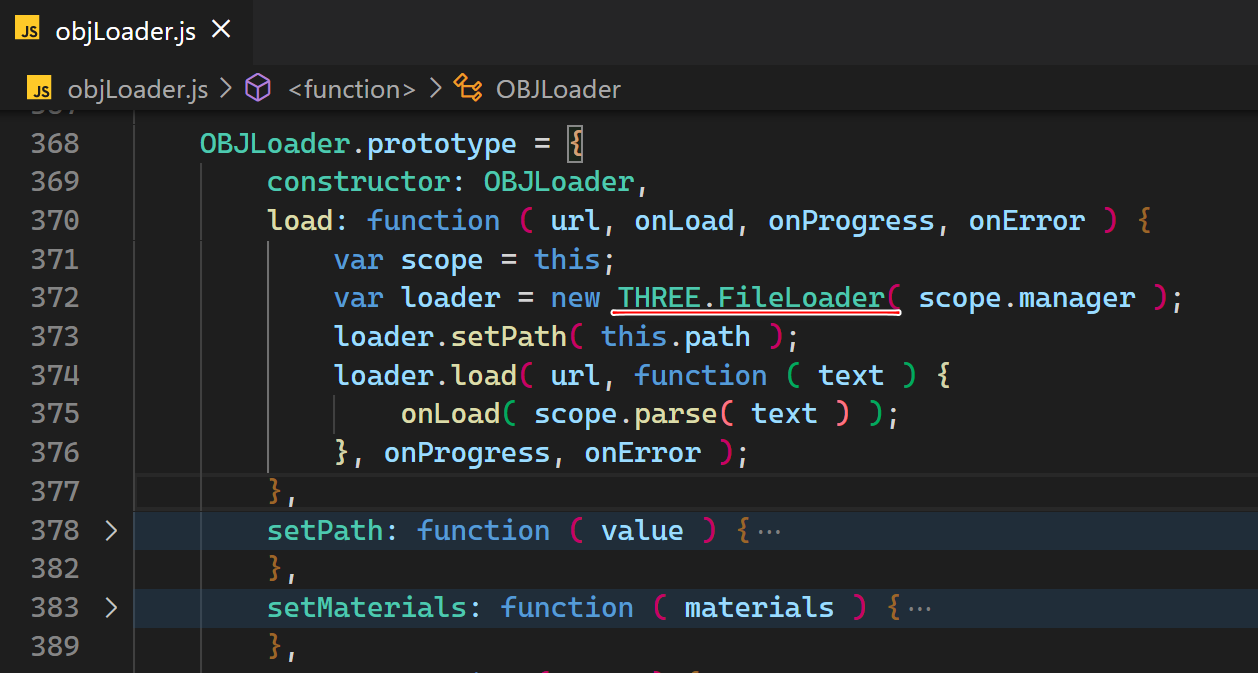Click the JS icon in the breadcrumb

point(40,88)
